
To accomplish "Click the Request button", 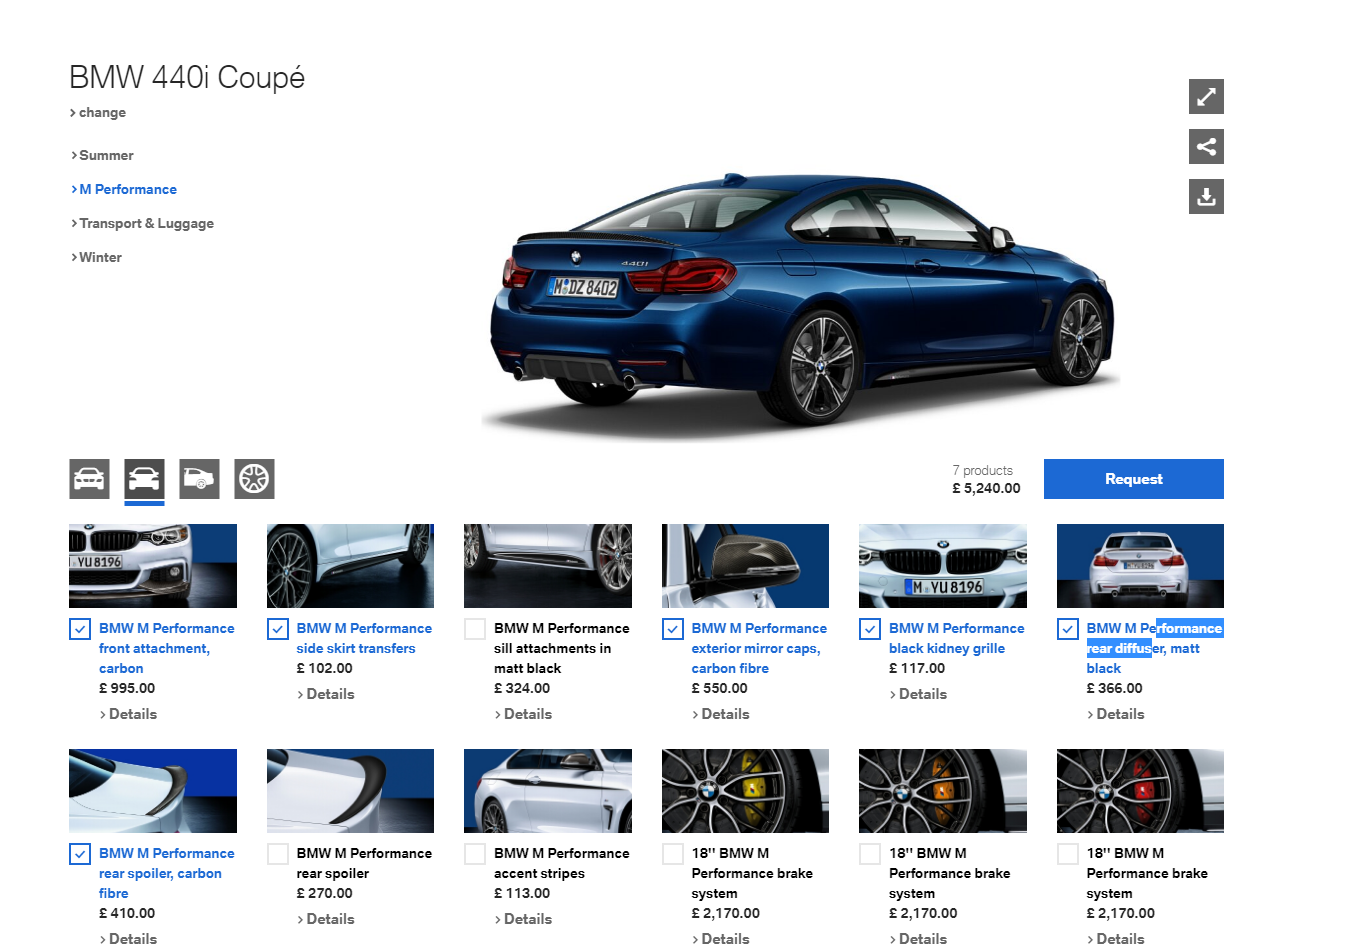I will pos(1134,479).
